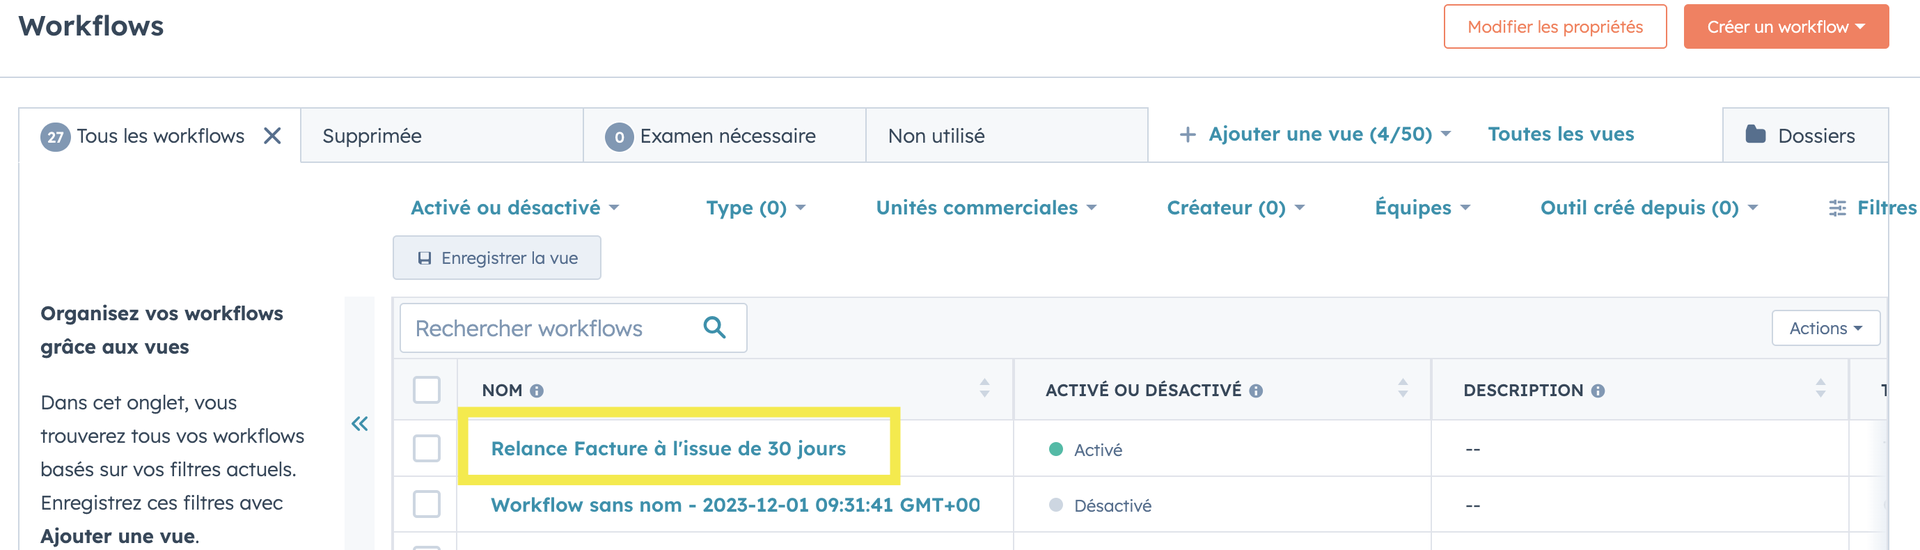1920x550 pixels.
Task: Click the Activé status of Relance Facture
Action: [1085, 450]
